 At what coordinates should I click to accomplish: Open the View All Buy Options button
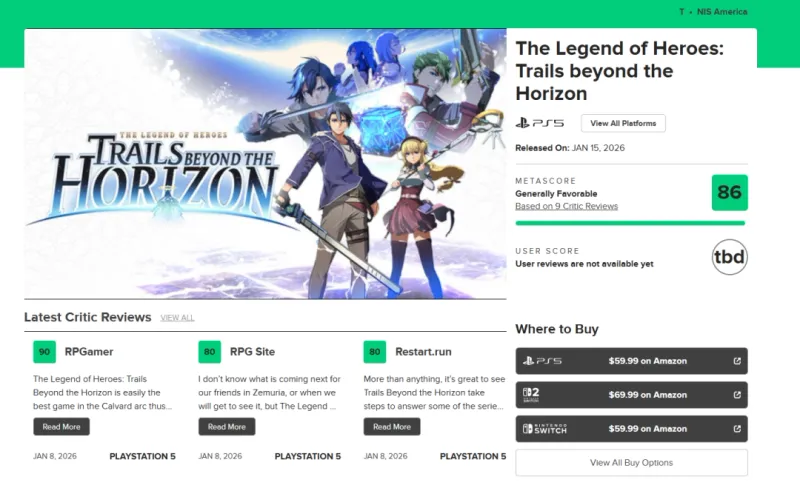tap(631, 463)
